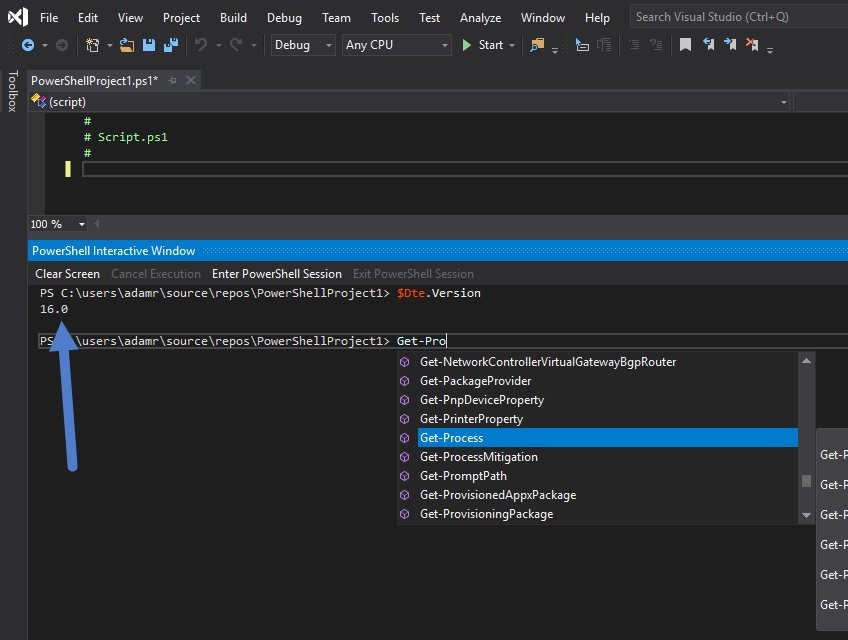Switch to the PowerShellProject1.ps1 tab
Viewport: 848px width, 640px height.
click(x=94, y=80)
